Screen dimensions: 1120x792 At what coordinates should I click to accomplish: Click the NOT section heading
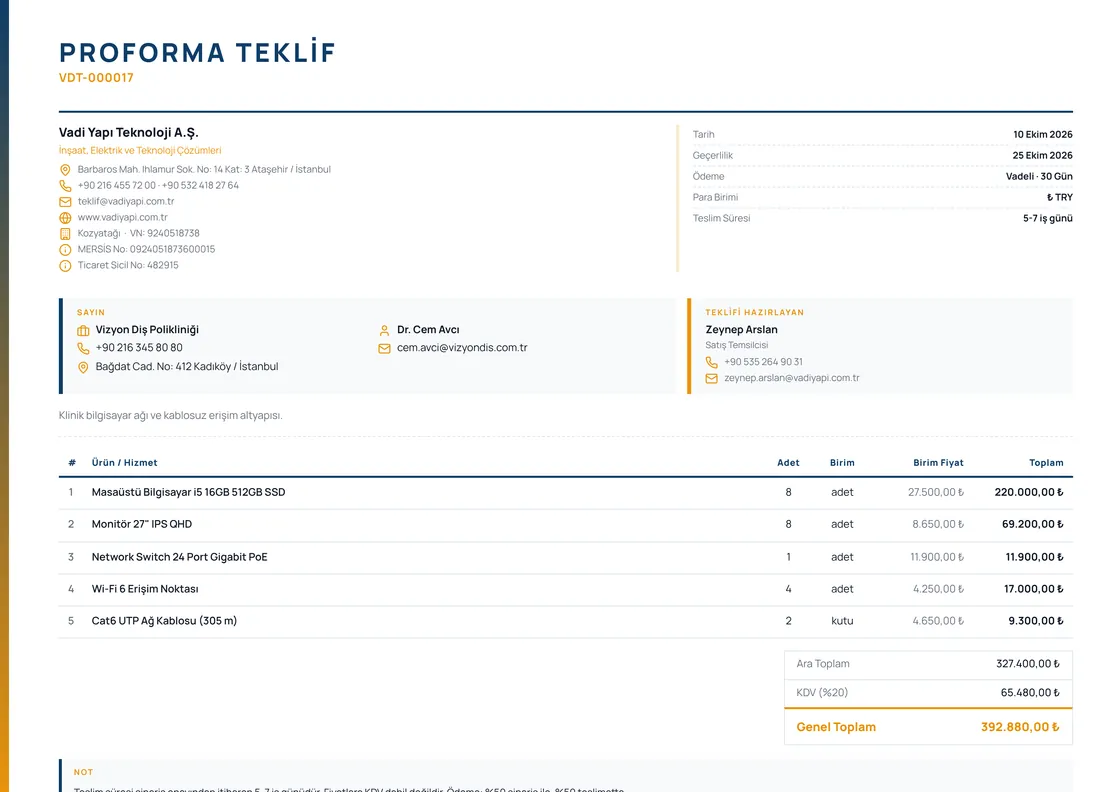pyautogui.click(x=83, y=773)
